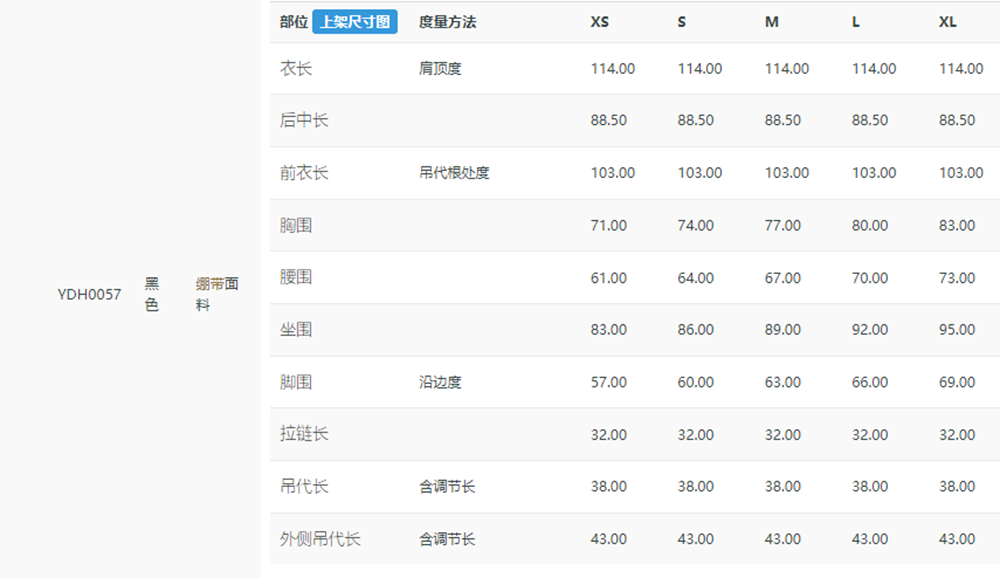Select the 坐围 row label
Image resolution: width=1000 pixels, height=578 pixels.
(296, 330)
